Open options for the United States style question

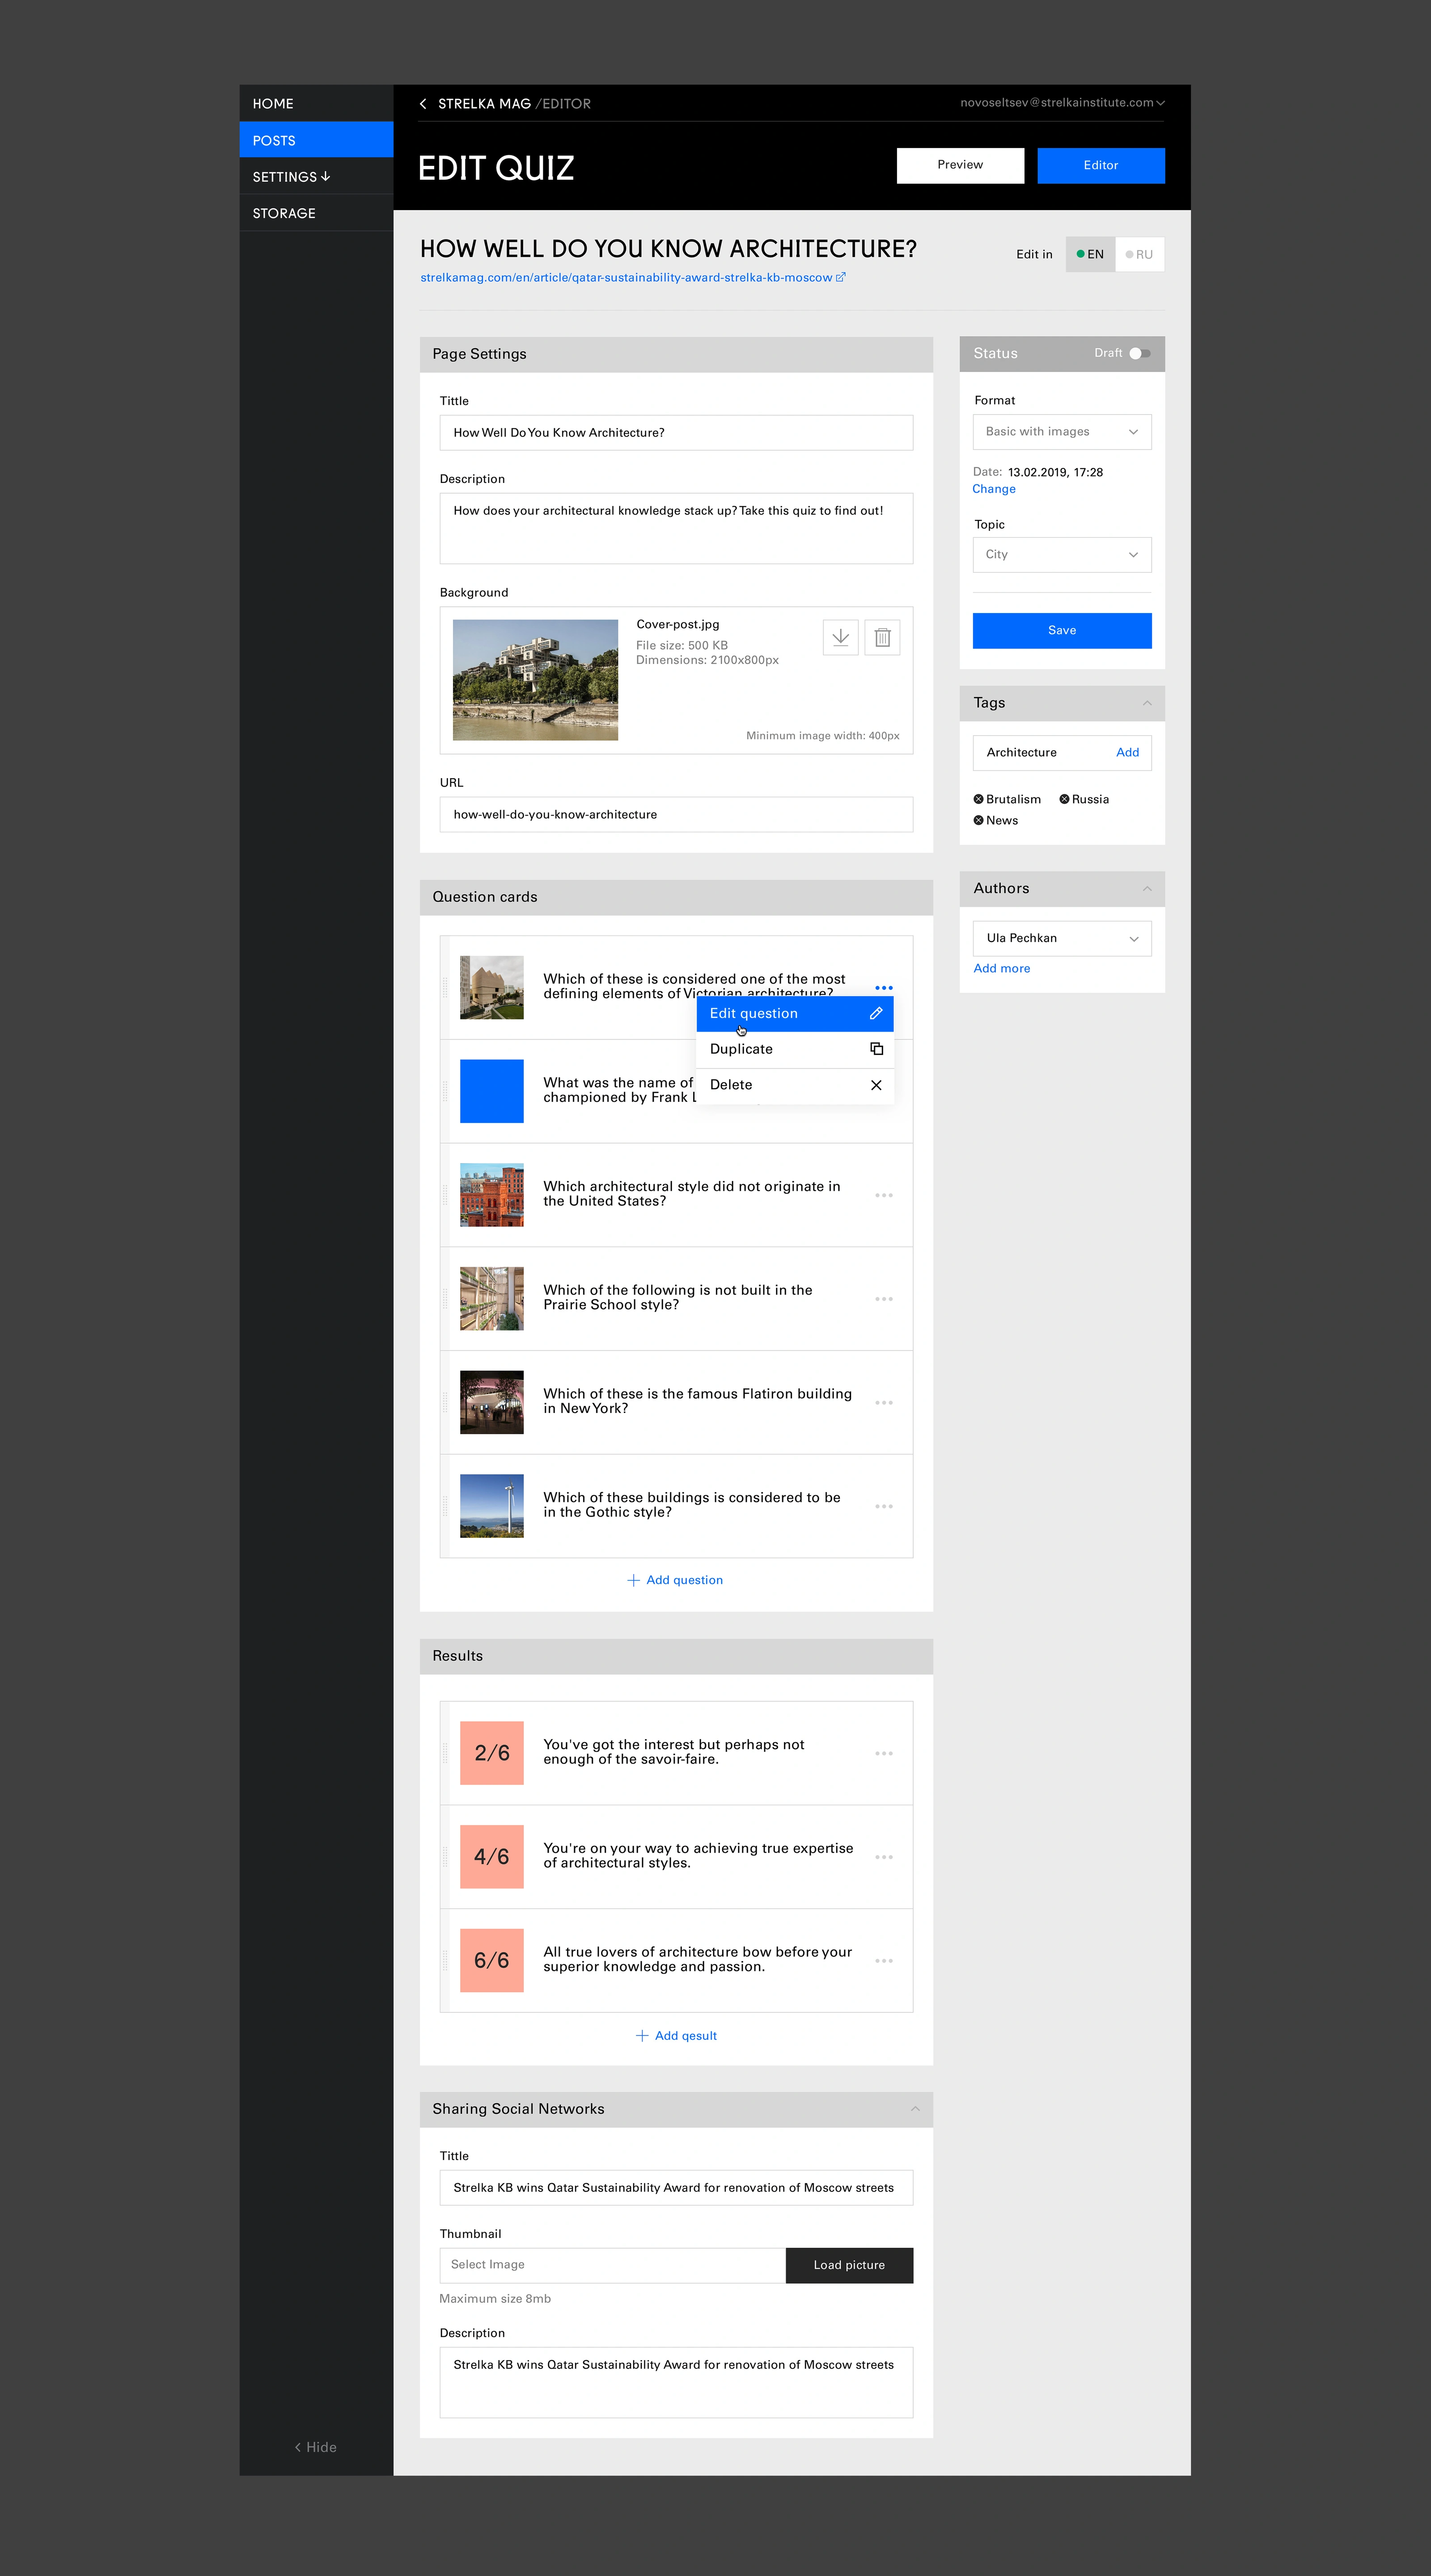coord(884,1195)
